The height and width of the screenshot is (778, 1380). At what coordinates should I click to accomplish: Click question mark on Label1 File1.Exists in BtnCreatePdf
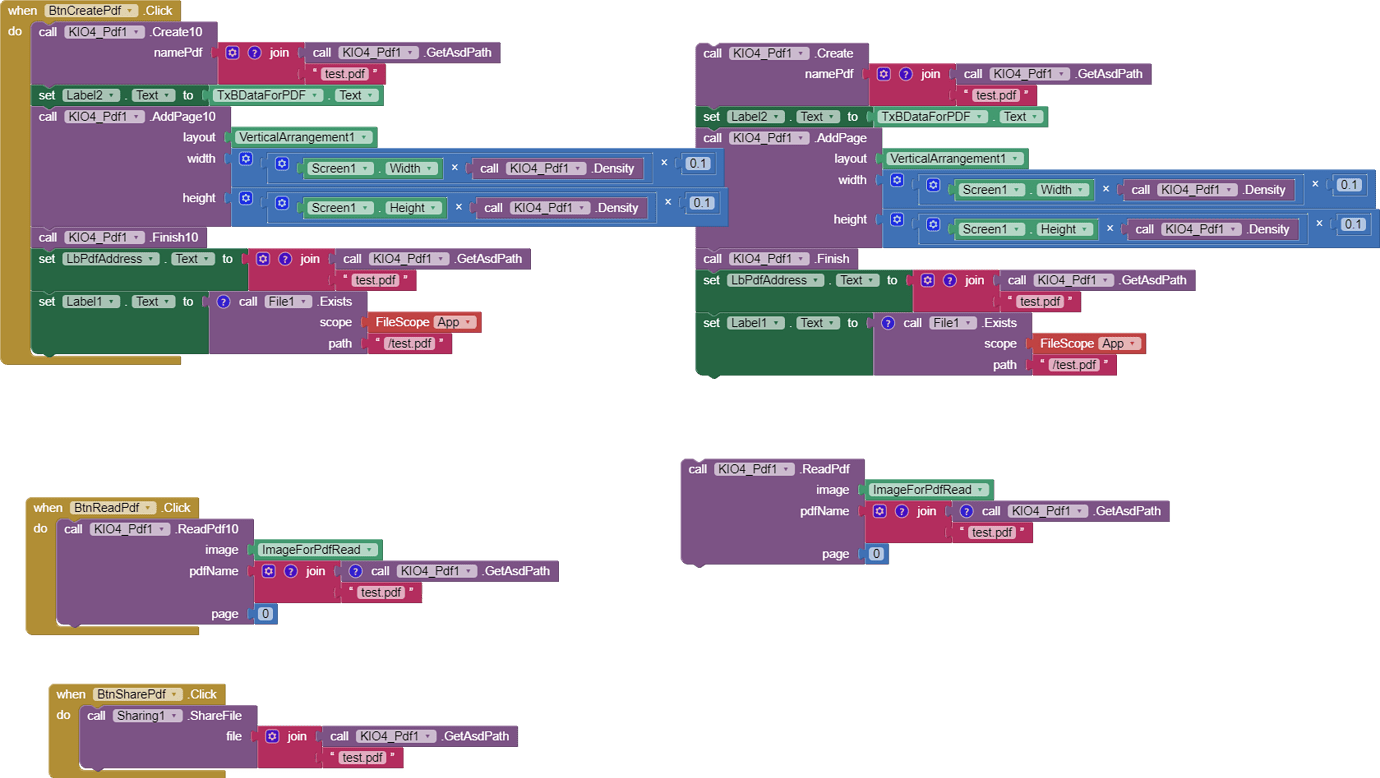pos(222,301)
